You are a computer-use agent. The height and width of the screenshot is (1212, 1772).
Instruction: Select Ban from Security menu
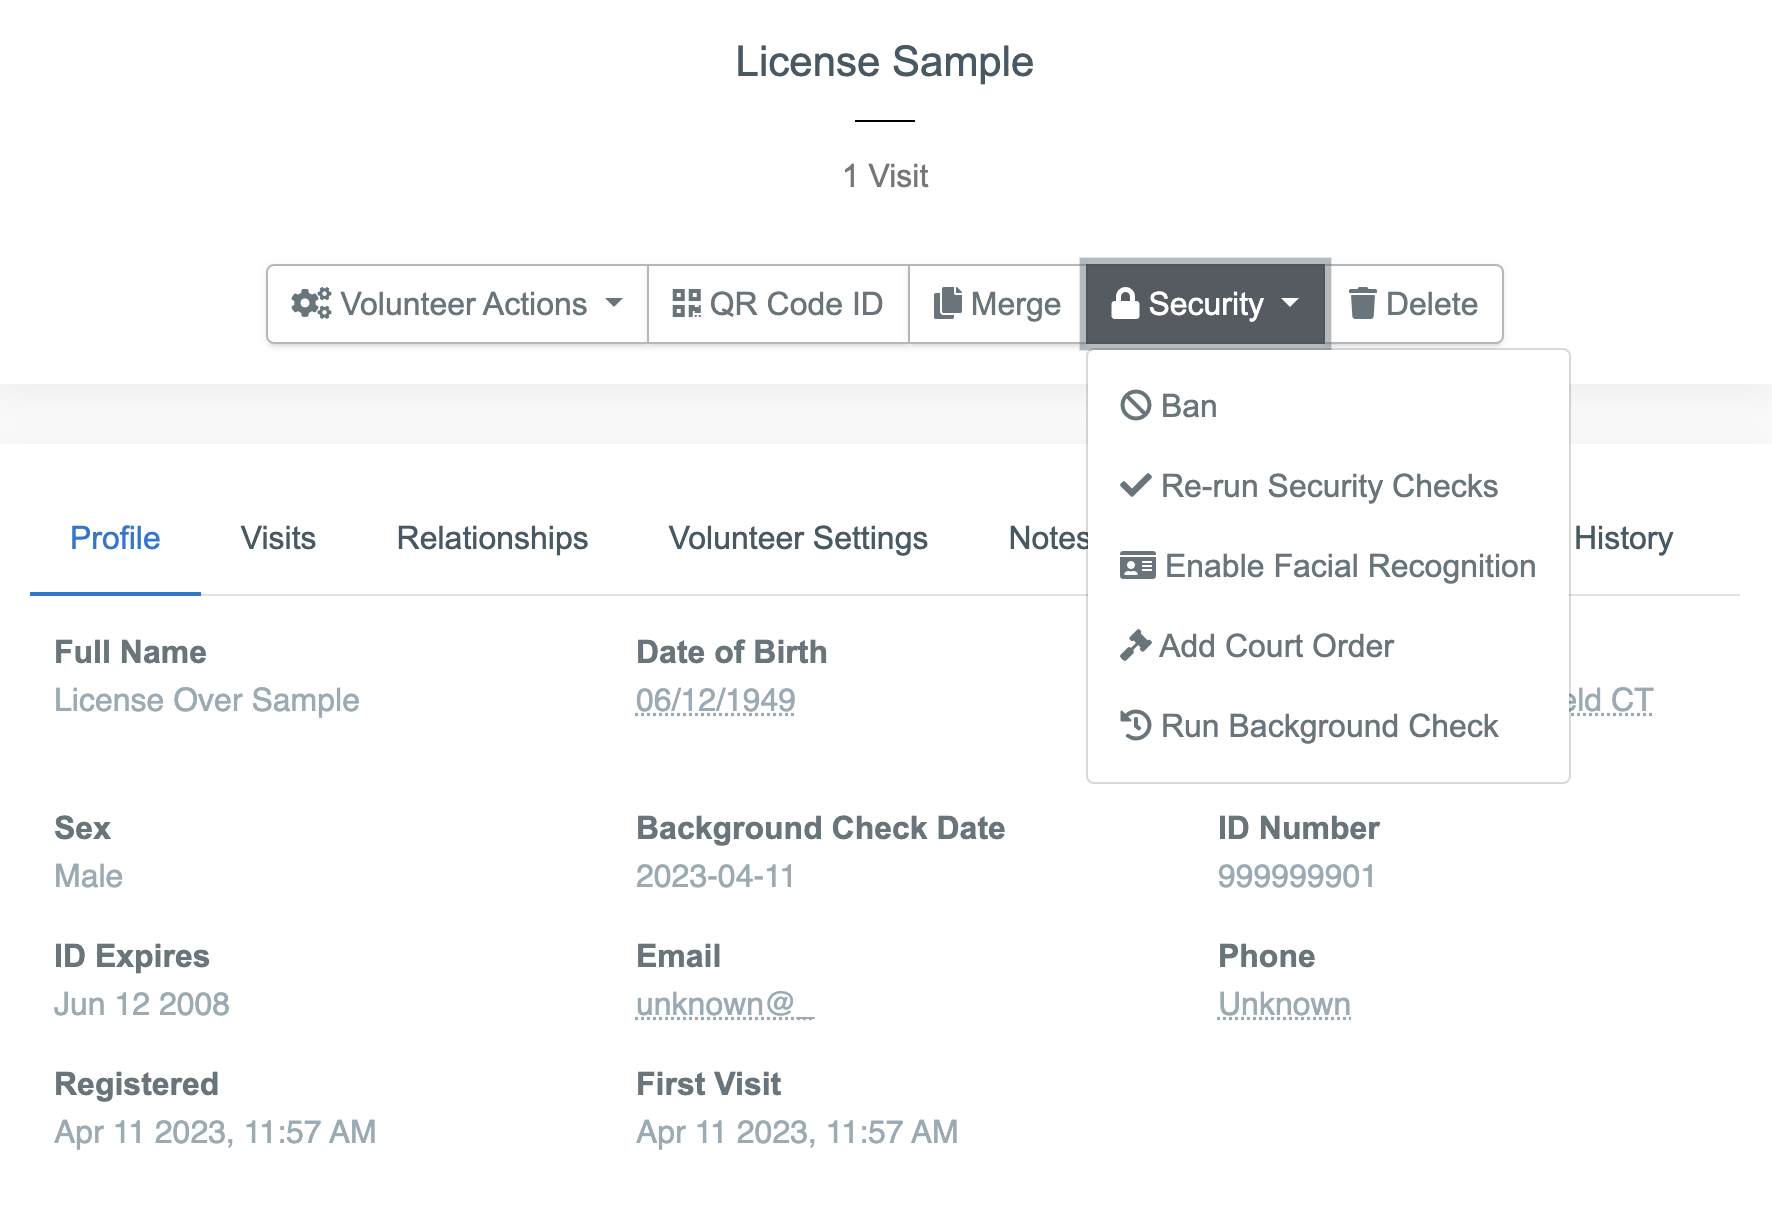pyautogui.click(x=1328, y=406)
